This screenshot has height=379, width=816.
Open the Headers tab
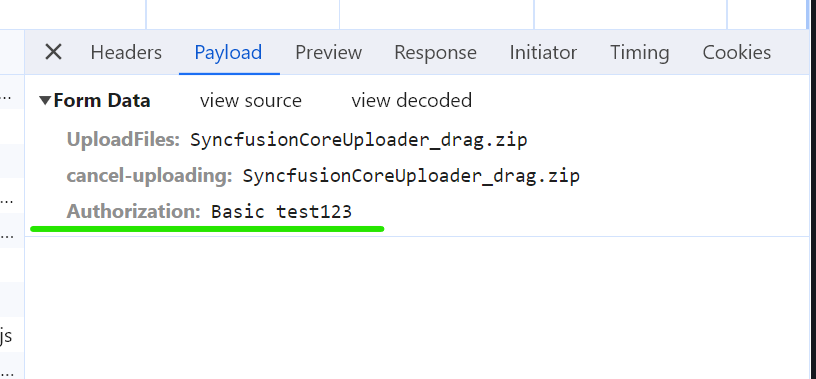tap(126, 52)
